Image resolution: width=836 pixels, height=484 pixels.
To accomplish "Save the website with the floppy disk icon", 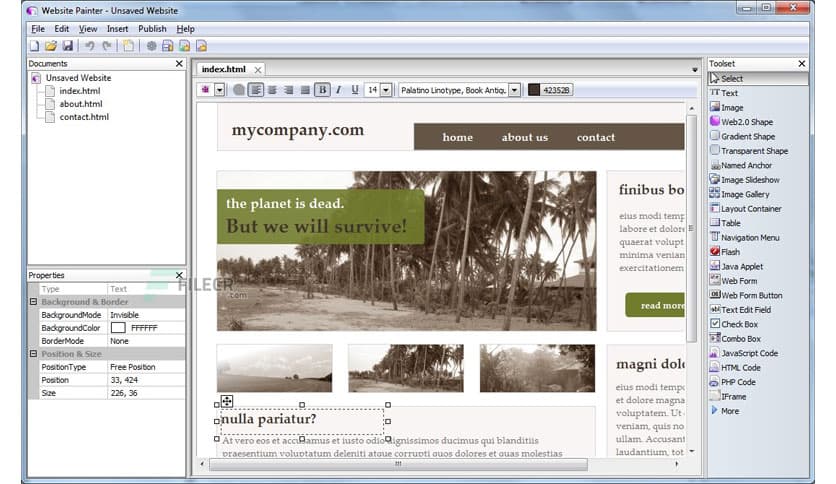I will [x=67, y=46].
